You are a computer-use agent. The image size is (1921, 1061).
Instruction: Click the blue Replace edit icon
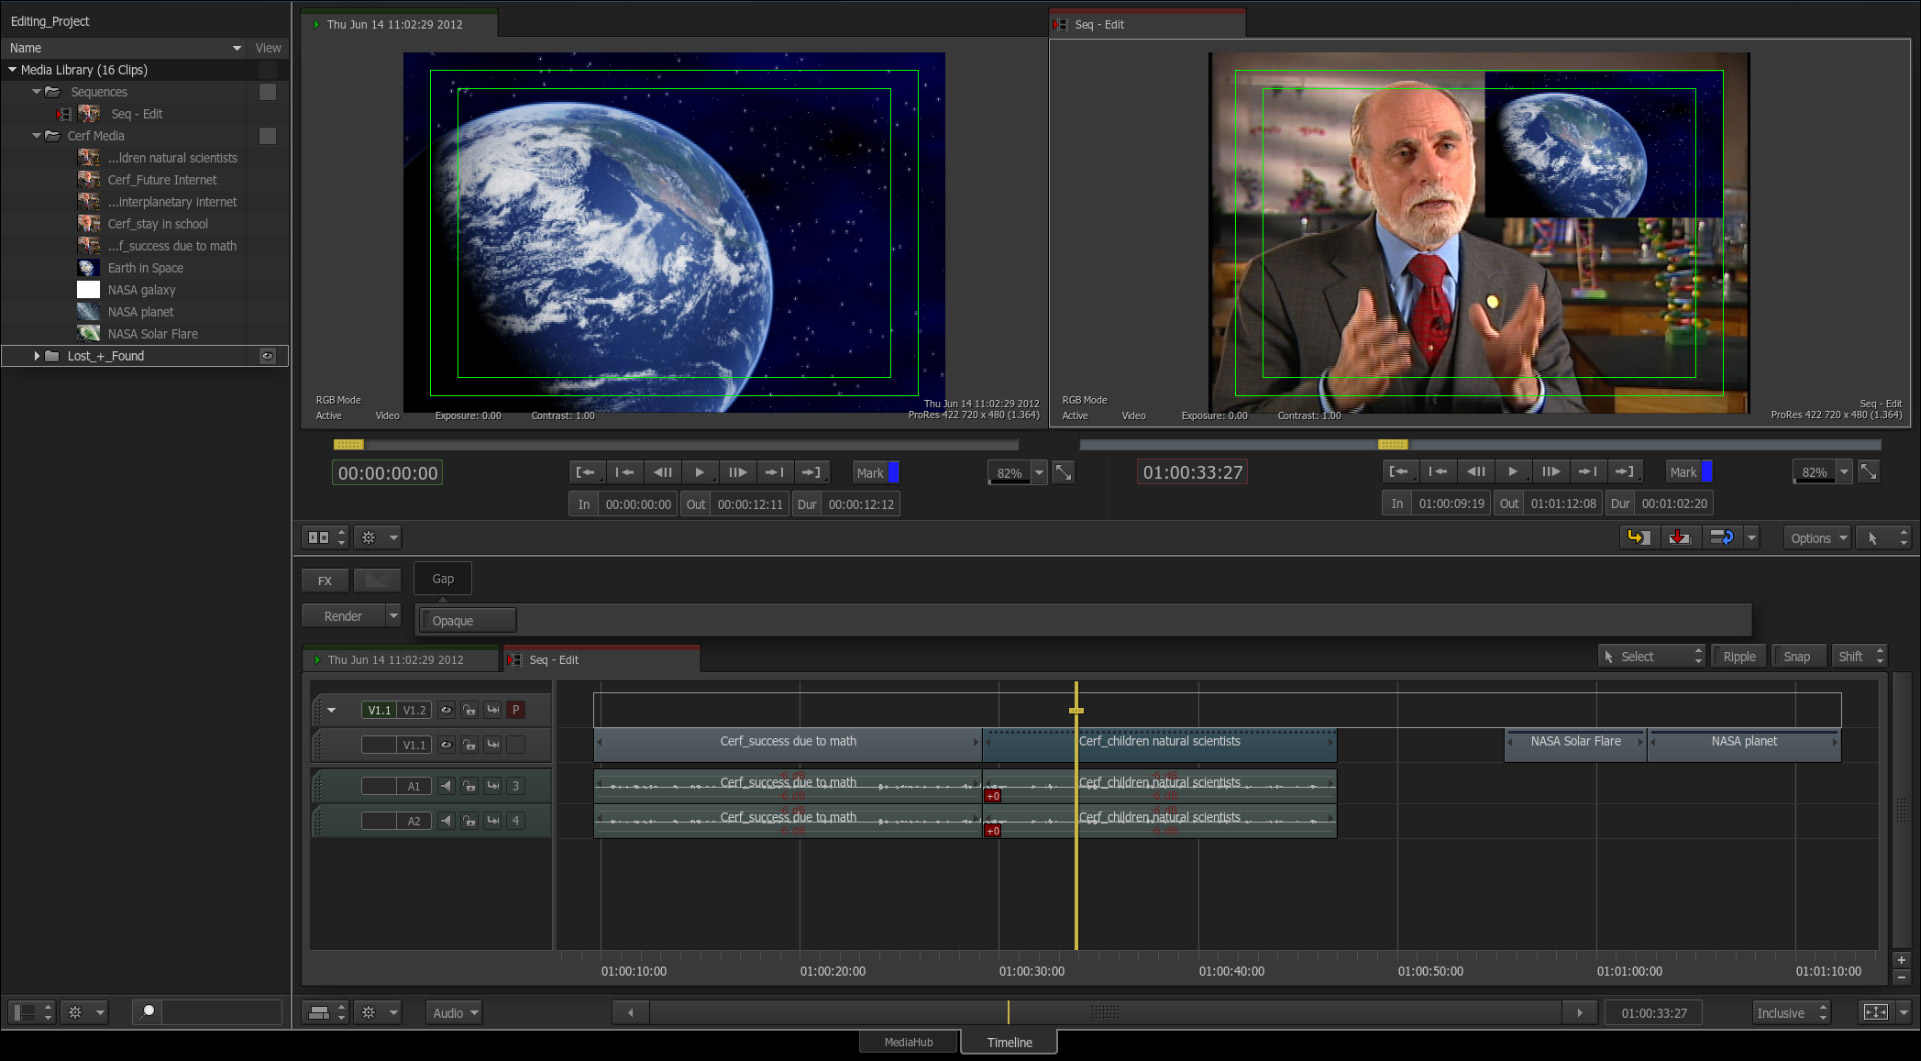(x=1721, y=537)
